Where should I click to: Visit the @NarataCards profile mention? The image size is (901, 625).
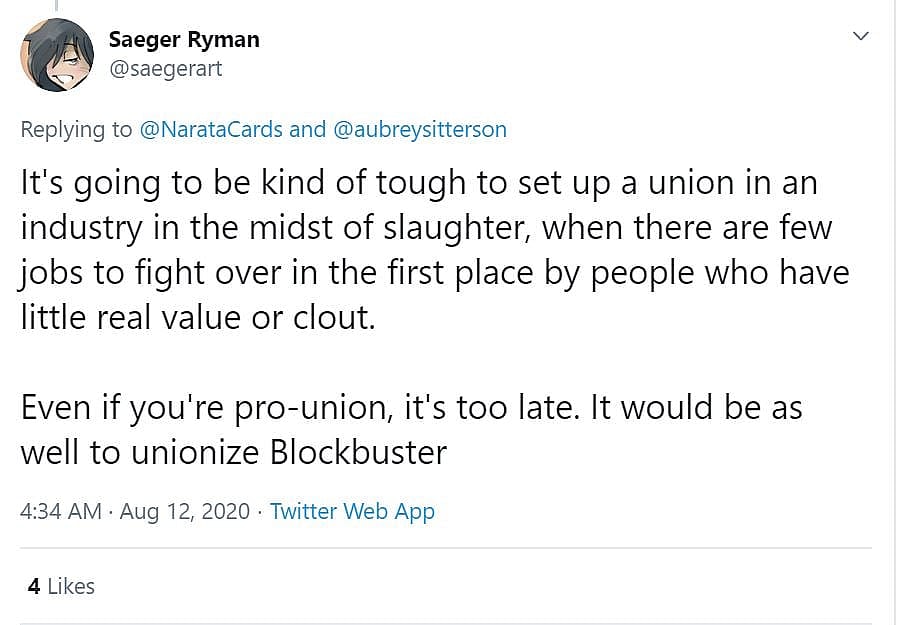pos(211,129)
